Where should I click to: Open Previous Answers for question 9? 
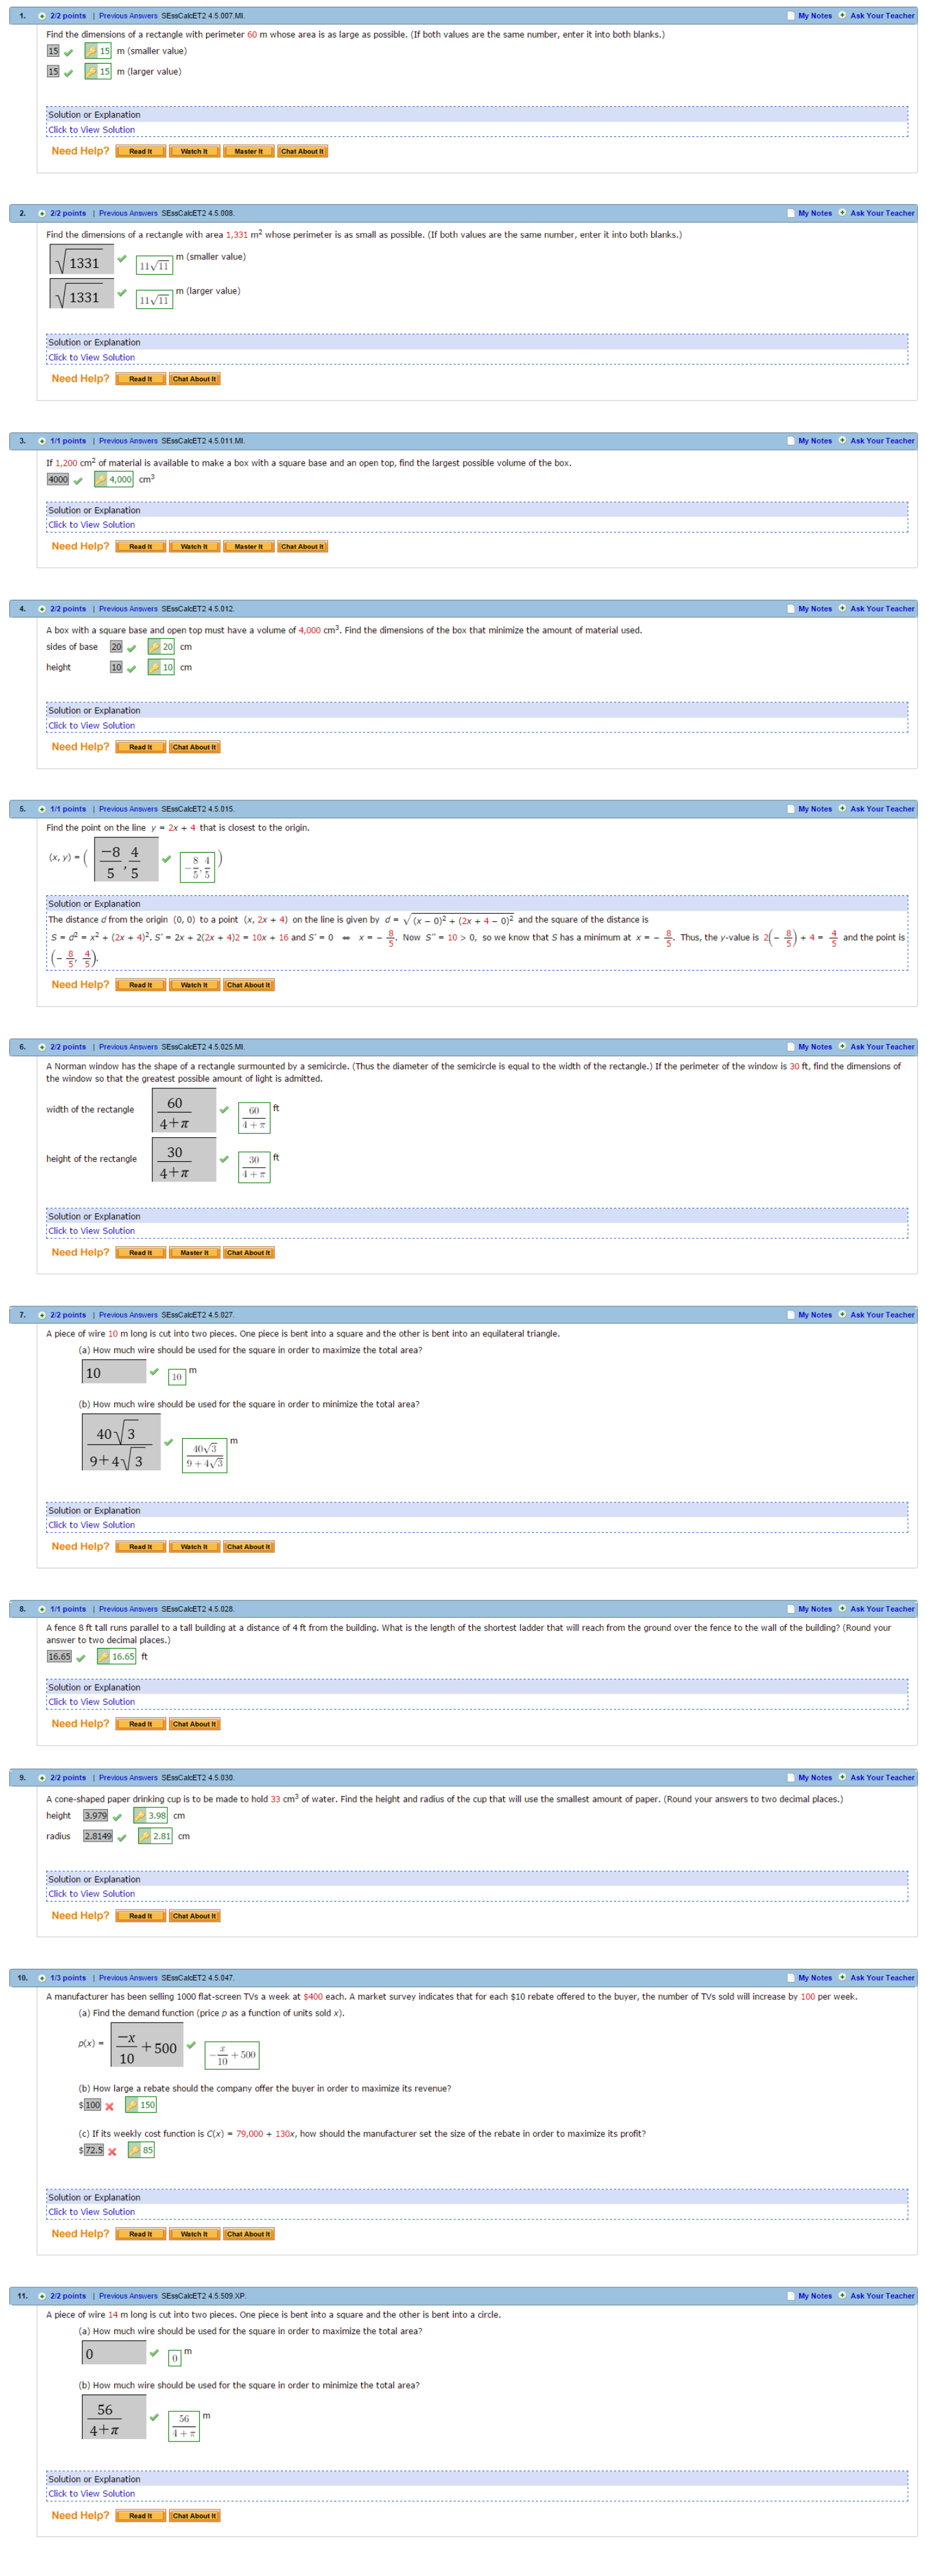(128, 1778)
